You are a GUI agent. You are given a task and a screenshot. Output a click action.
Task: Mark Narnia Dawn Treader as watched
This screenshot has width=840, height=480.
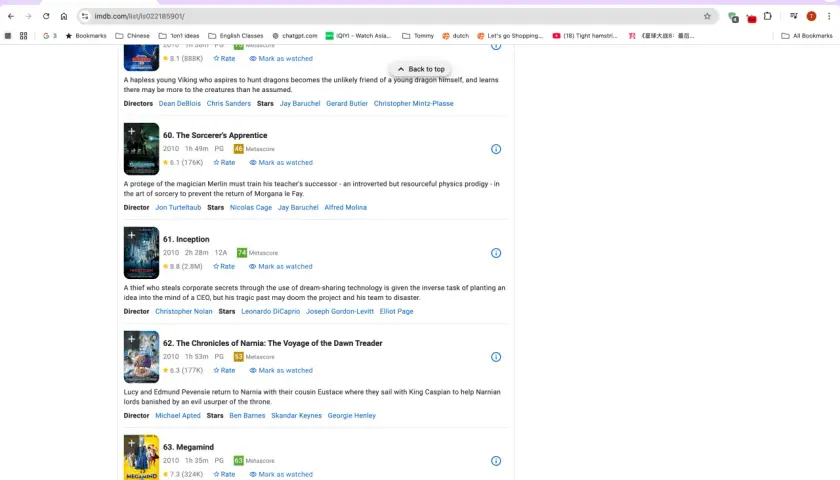(x=281, y=370)
